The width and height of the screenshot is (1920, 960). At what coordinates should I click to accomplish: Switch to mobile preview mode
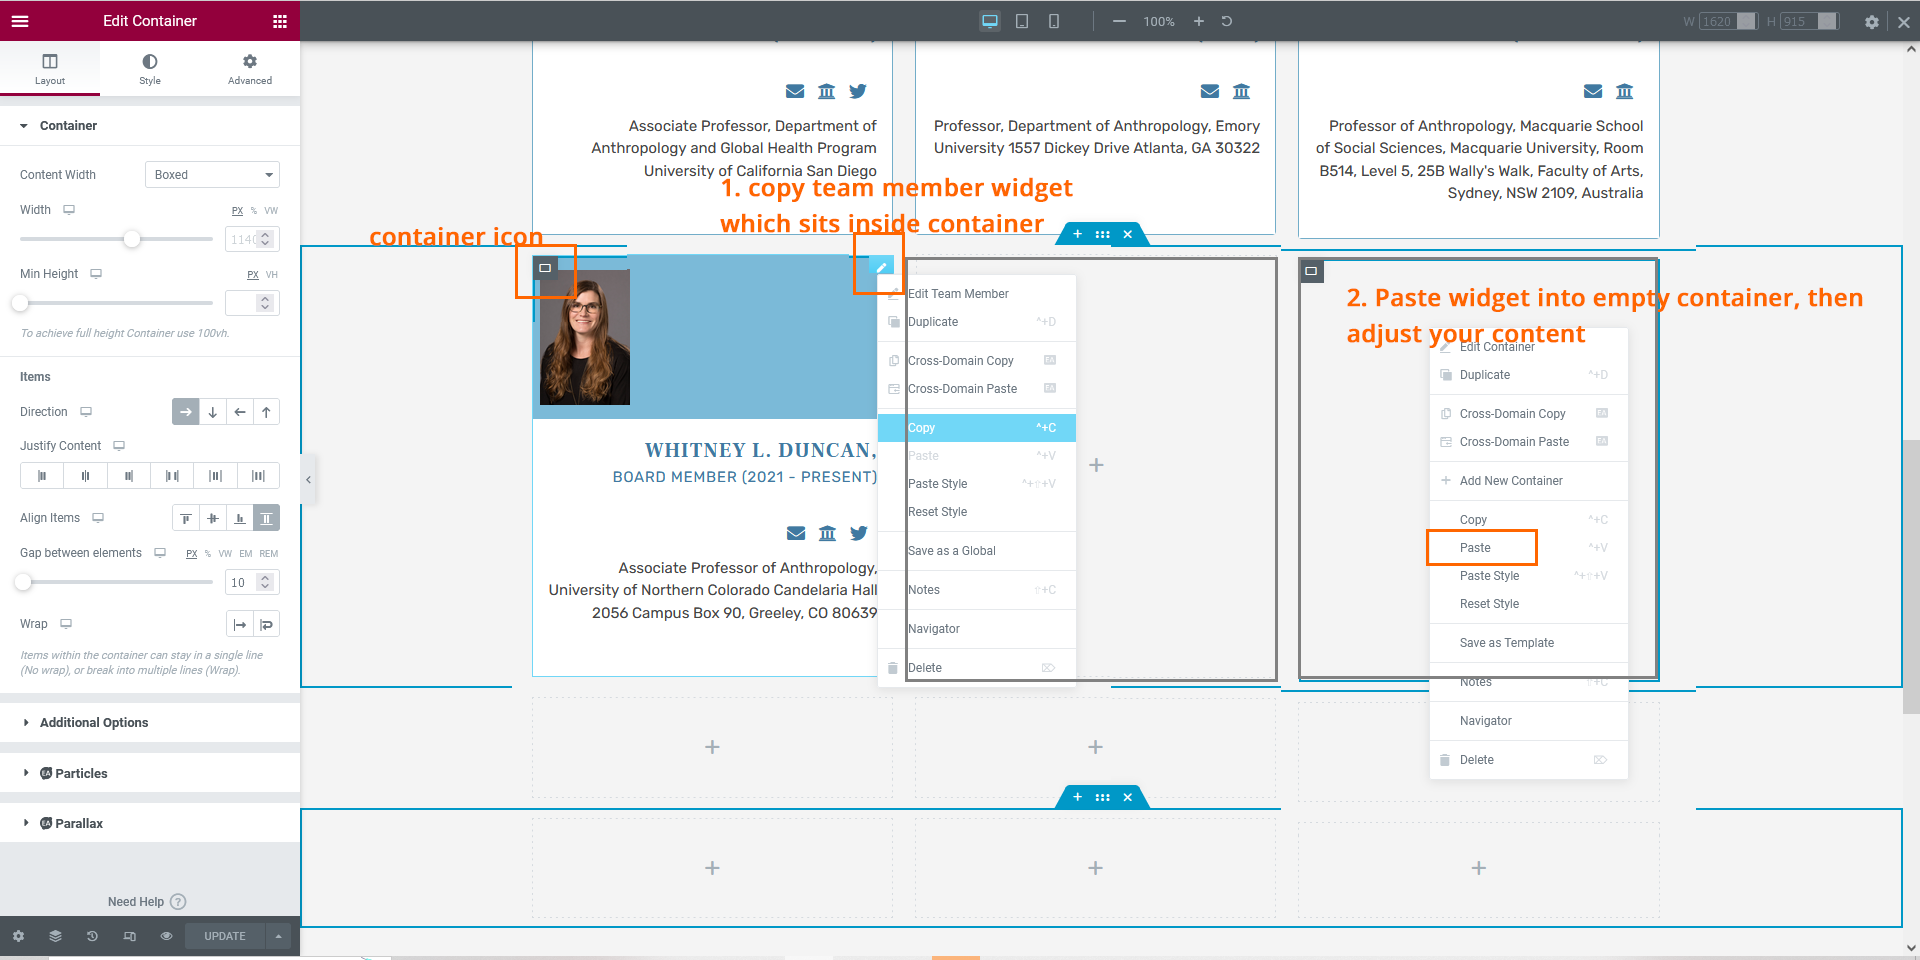click(1054, 21)
